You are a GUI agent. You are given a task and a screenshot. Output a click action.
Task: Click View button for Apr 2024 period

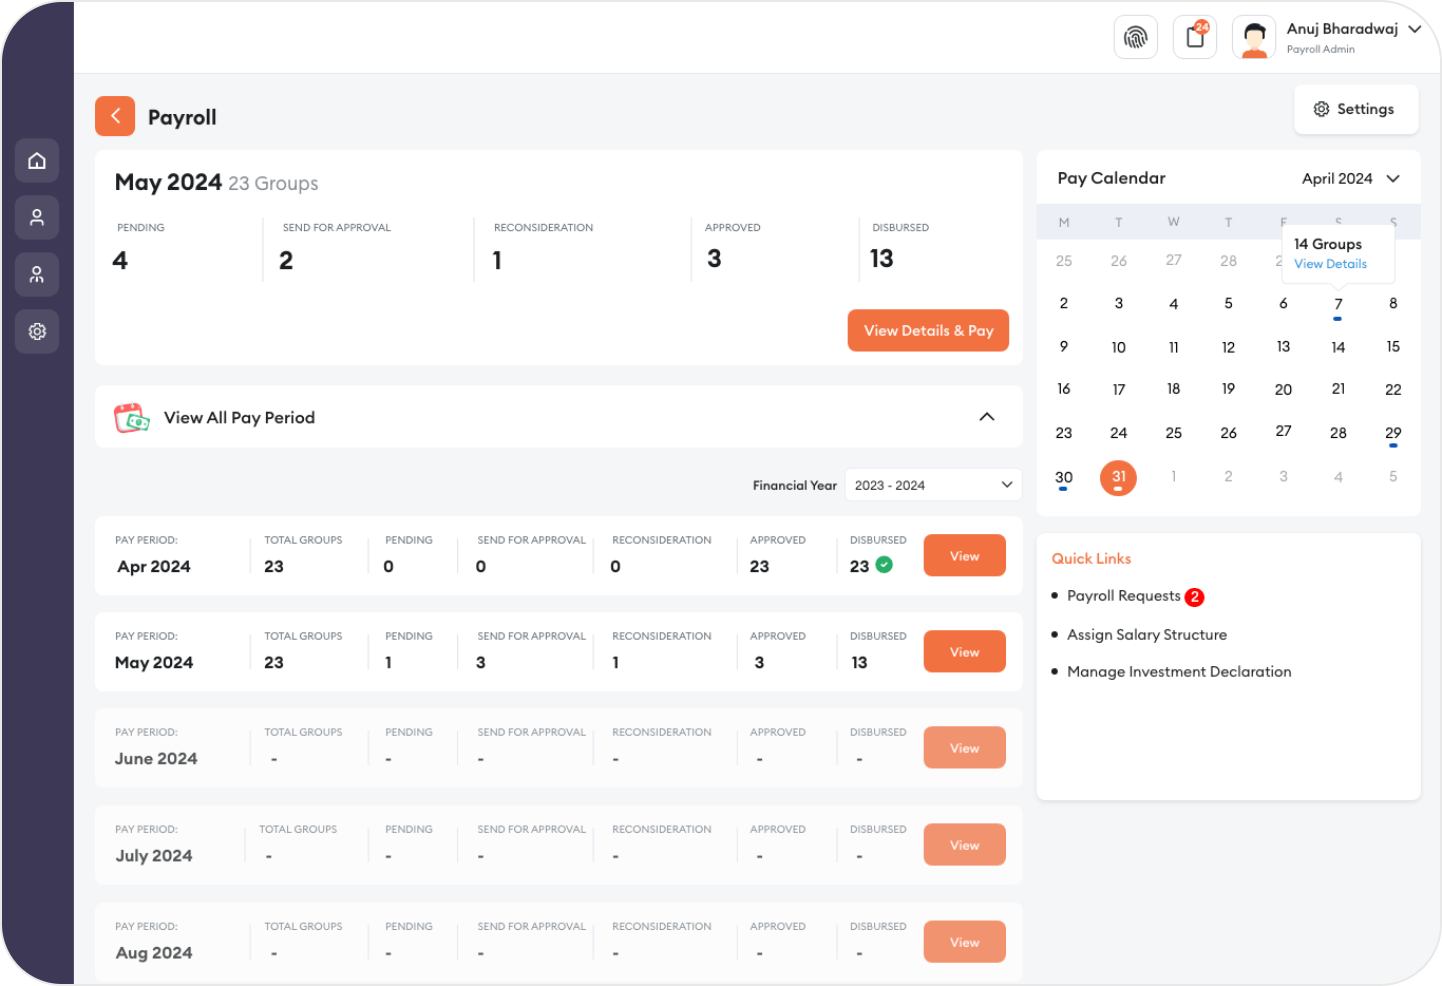click(x=964, y=556)
